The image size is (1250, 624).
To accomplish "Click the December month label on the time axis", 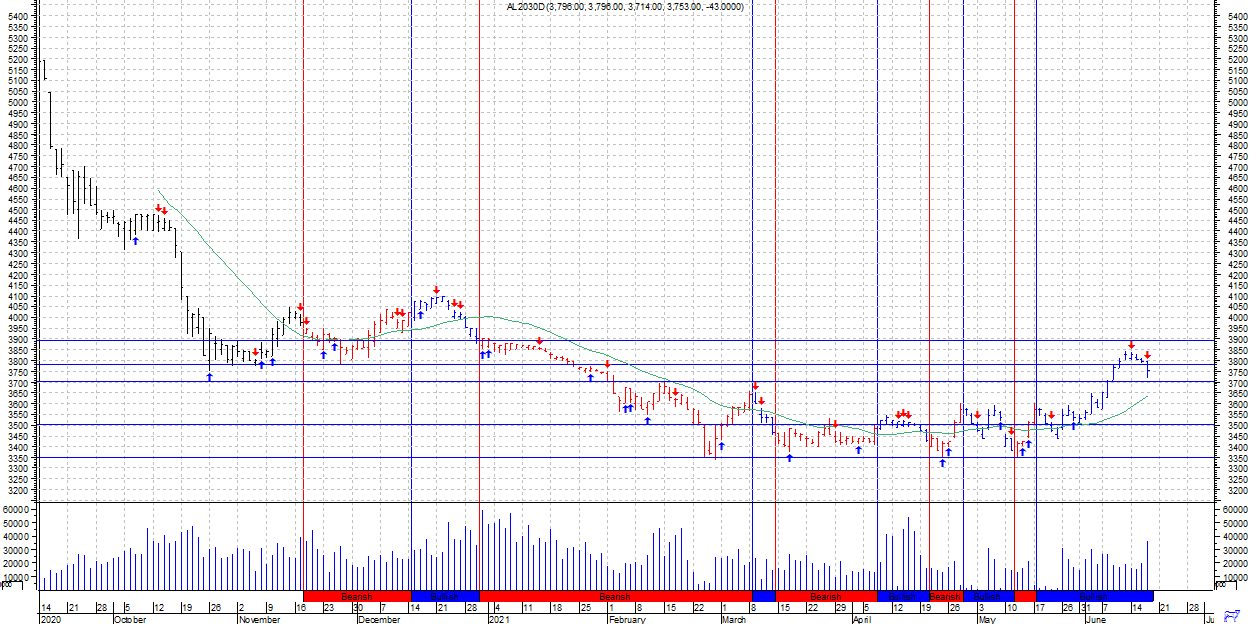I will 379,619.
